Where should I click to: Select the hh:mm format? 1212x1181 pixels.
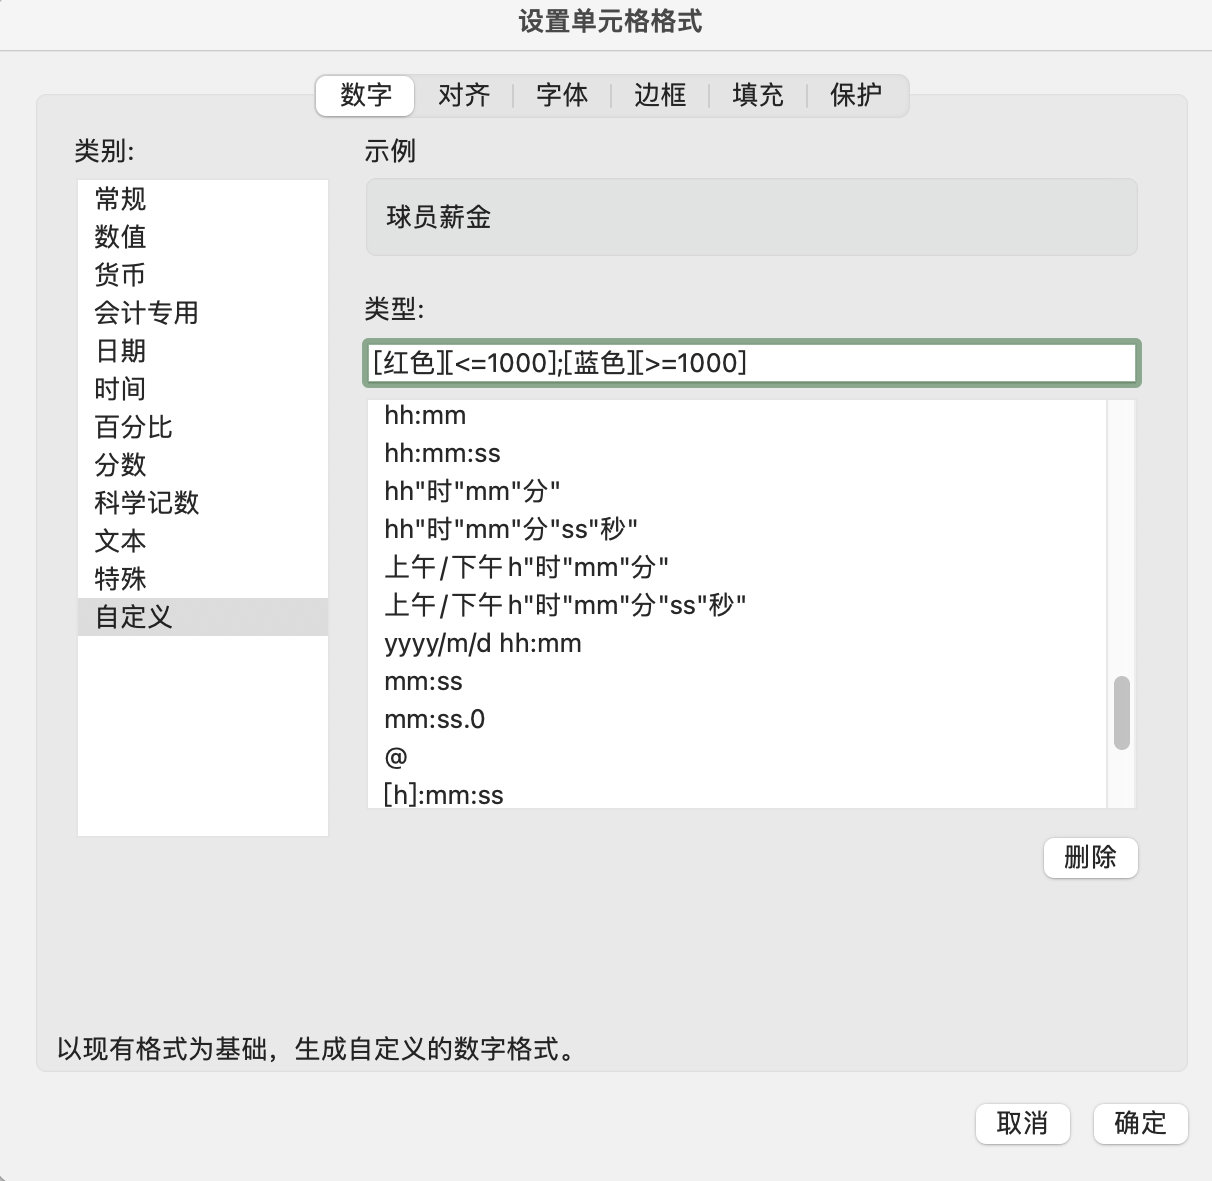737,415
